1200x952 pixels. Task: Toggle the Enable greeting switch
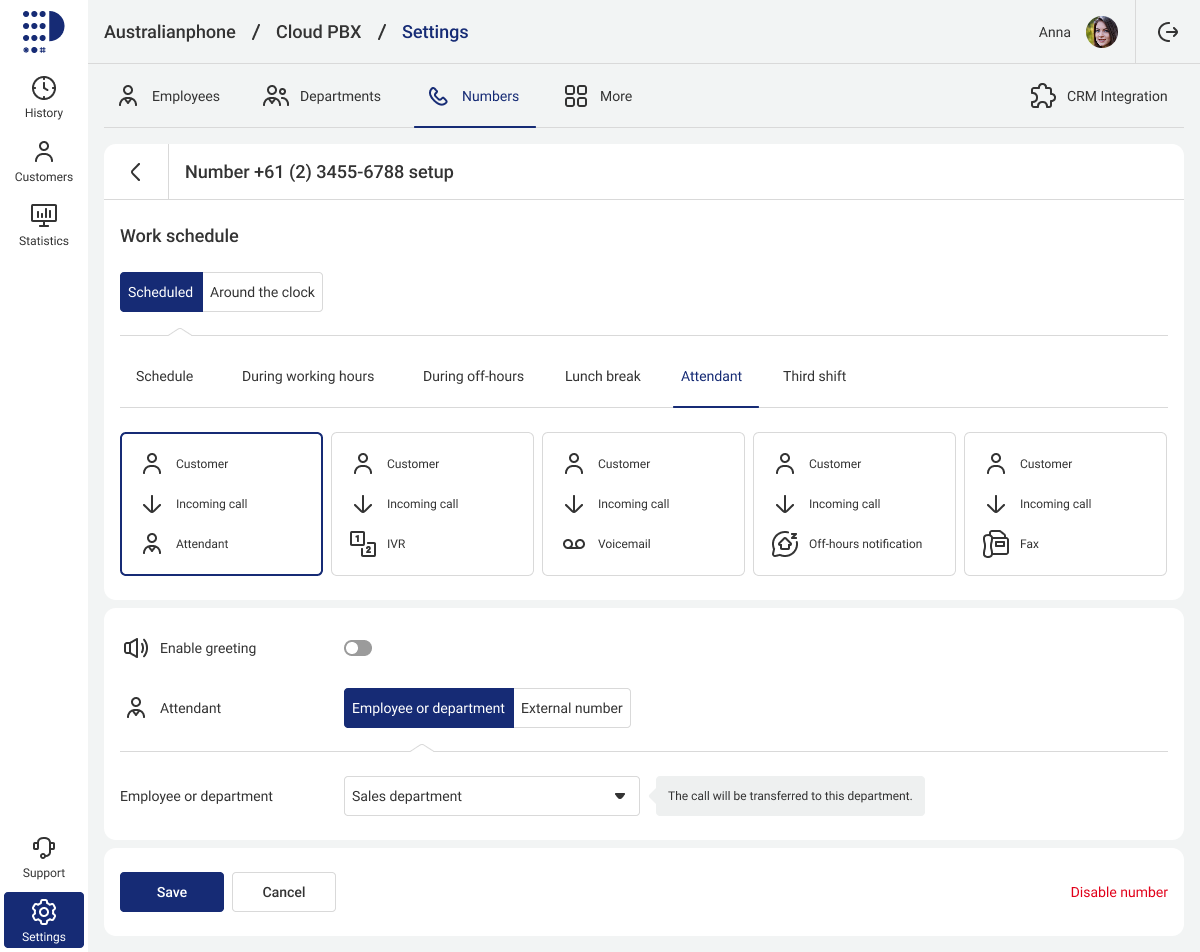(x=358, y=648)
